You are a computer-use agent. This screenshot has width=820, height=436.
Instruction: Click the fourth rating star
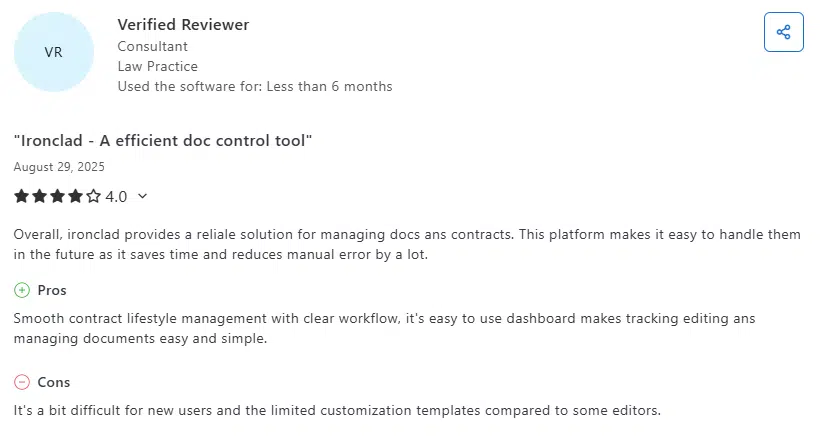pos(76,196)
